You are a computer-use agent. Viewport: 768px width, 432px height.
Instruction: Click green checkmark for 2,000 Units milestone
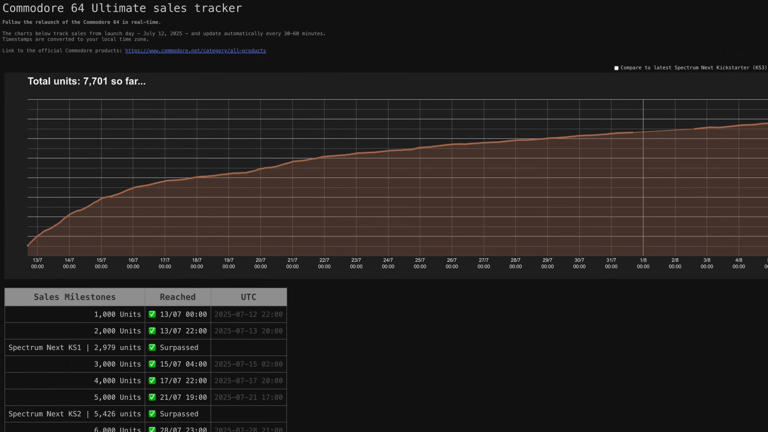pyautogui.click(x=152, y=331)
